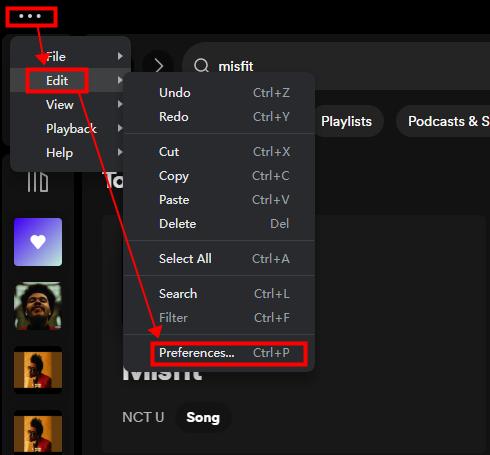Open the NCT U artist link

[143, 417]
